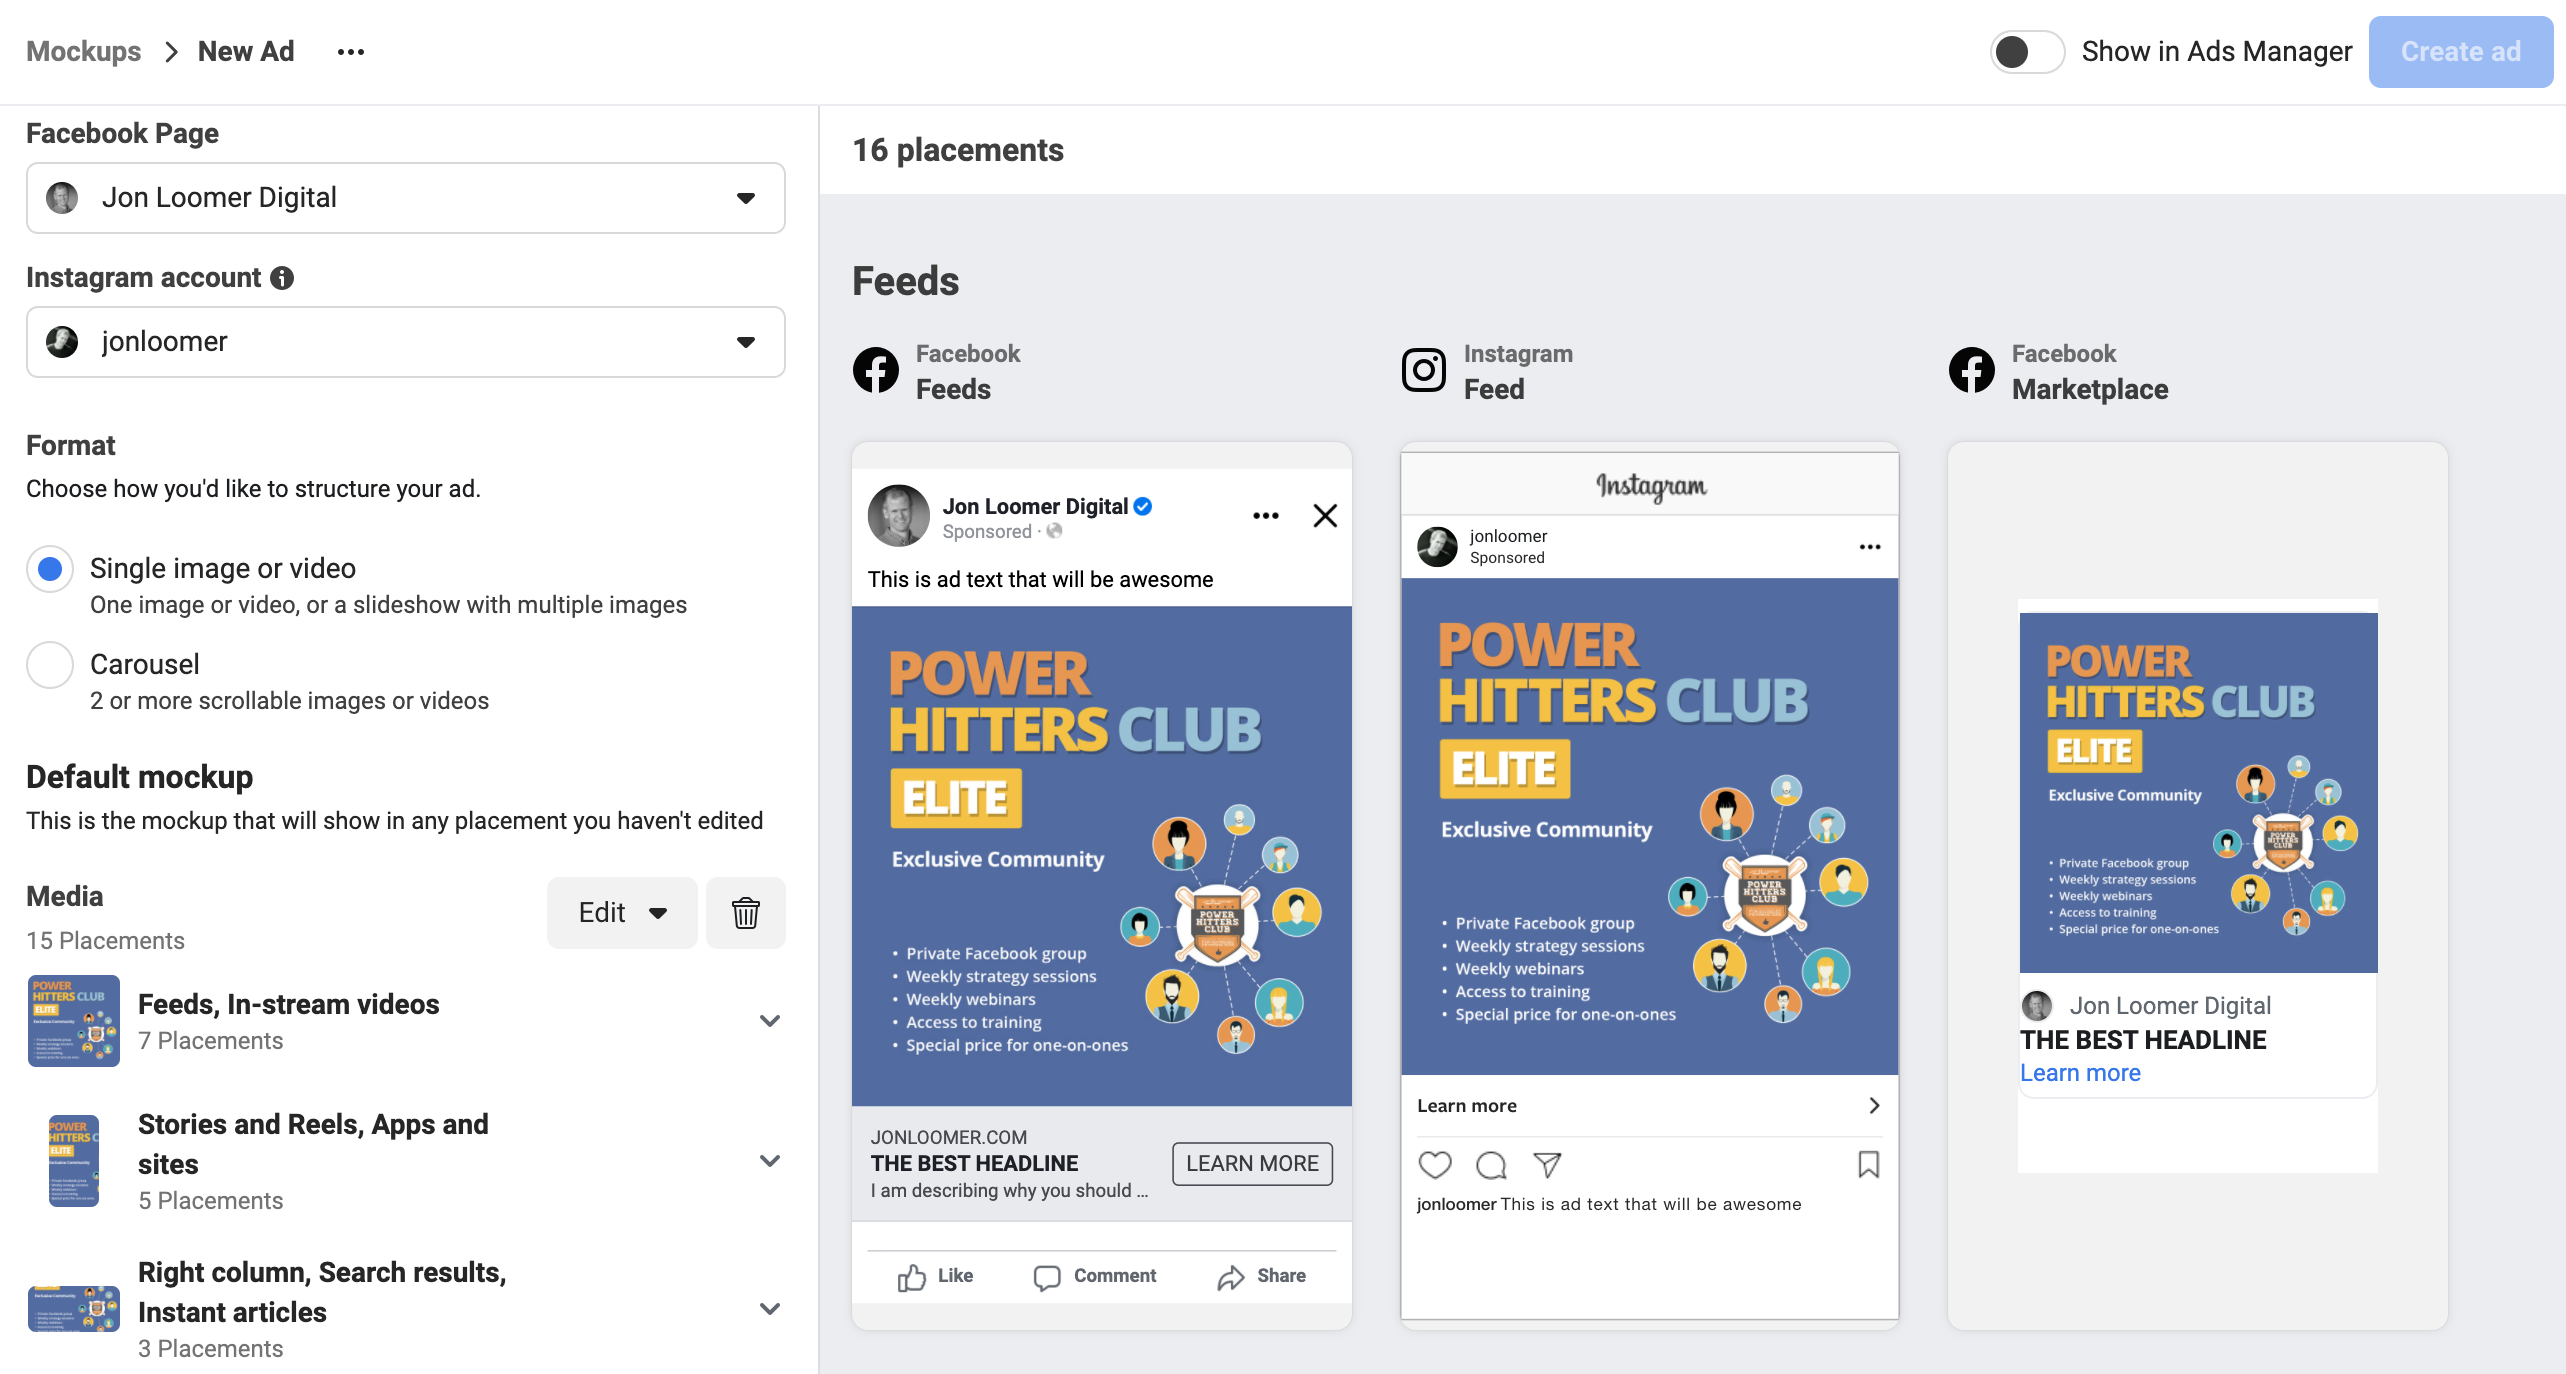Go back to Mockups breadcrumb
The width and height of the screenshot is (2566, 1374).
pyautogui.click(x=83, y=52)
